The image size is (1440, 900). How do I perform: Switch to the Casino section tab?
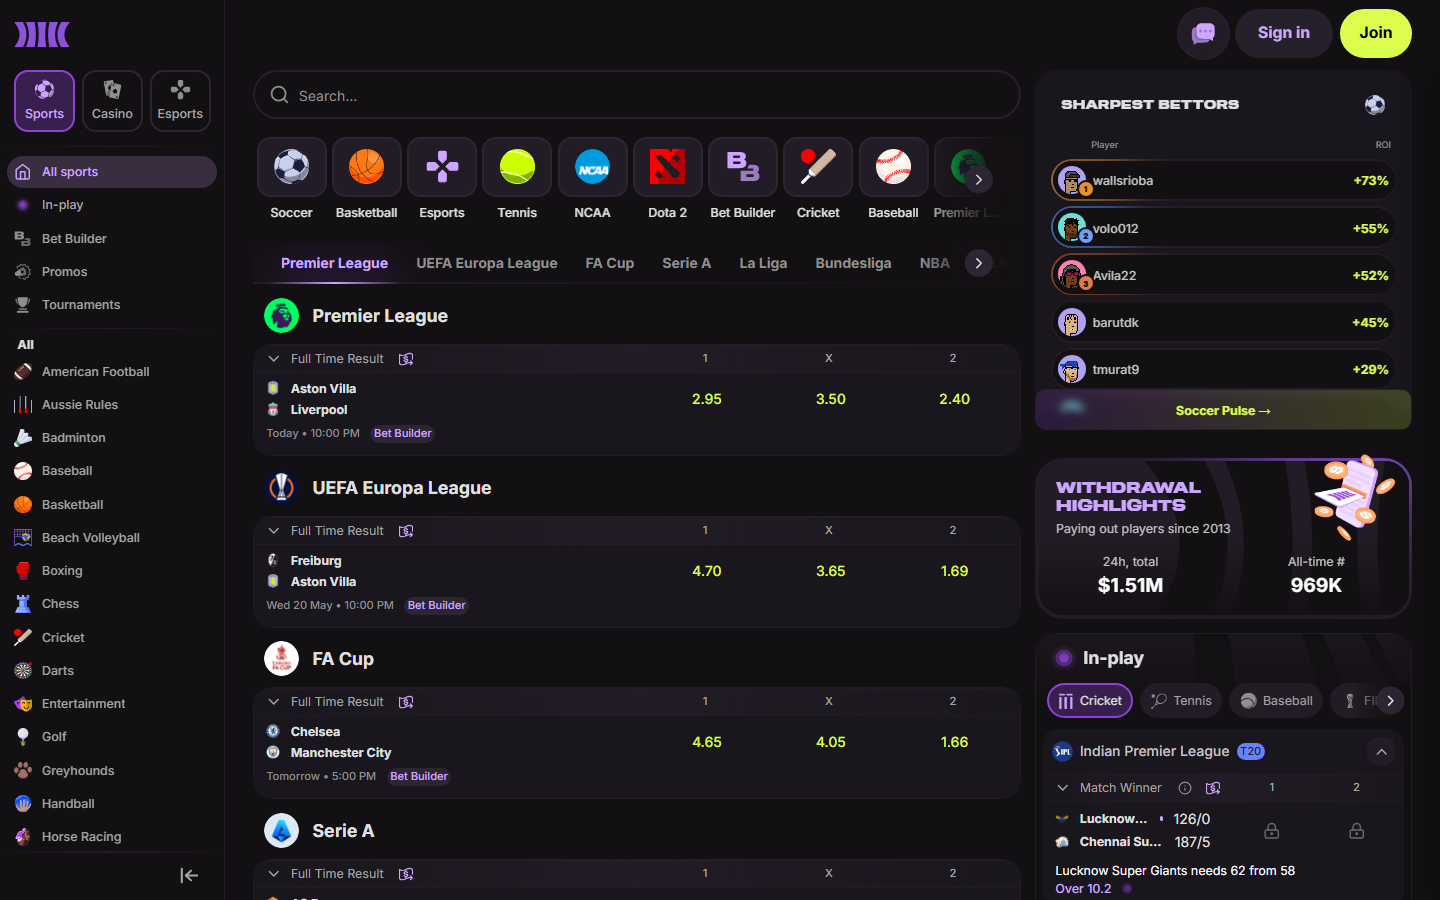112,101
